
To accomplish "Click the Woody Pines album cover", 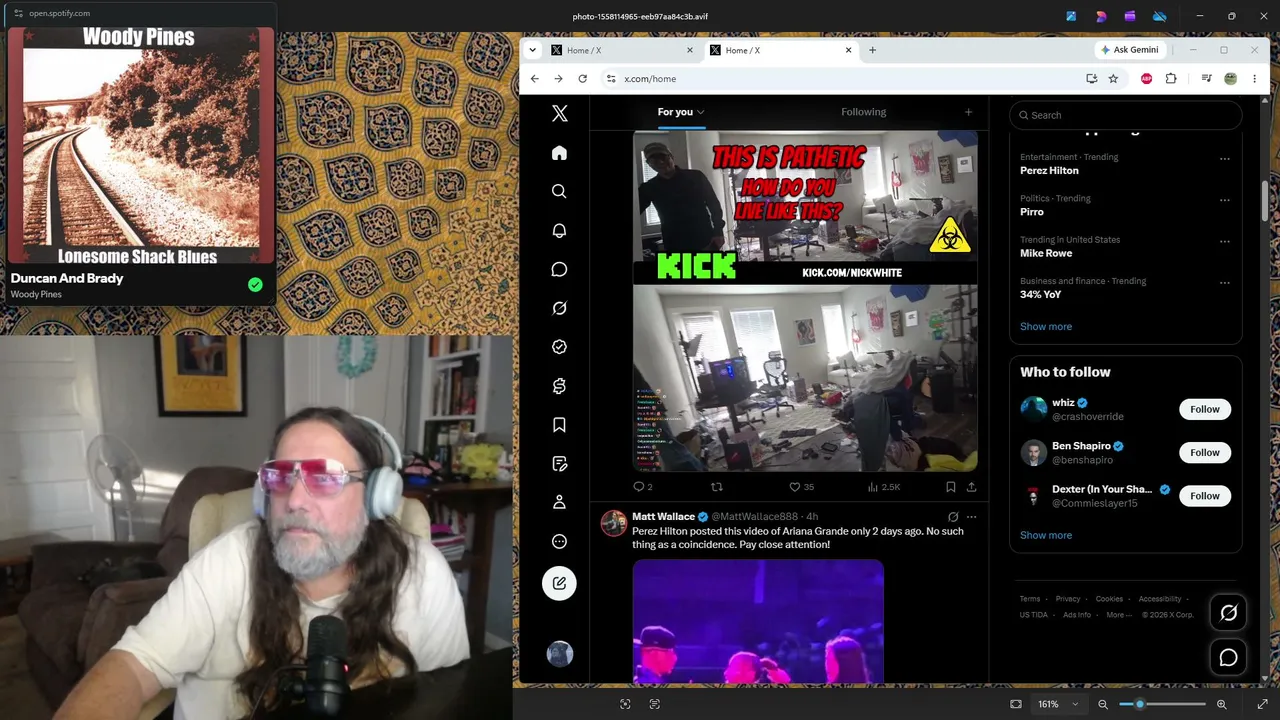I will pyautogui.click(x=139, y=146).
